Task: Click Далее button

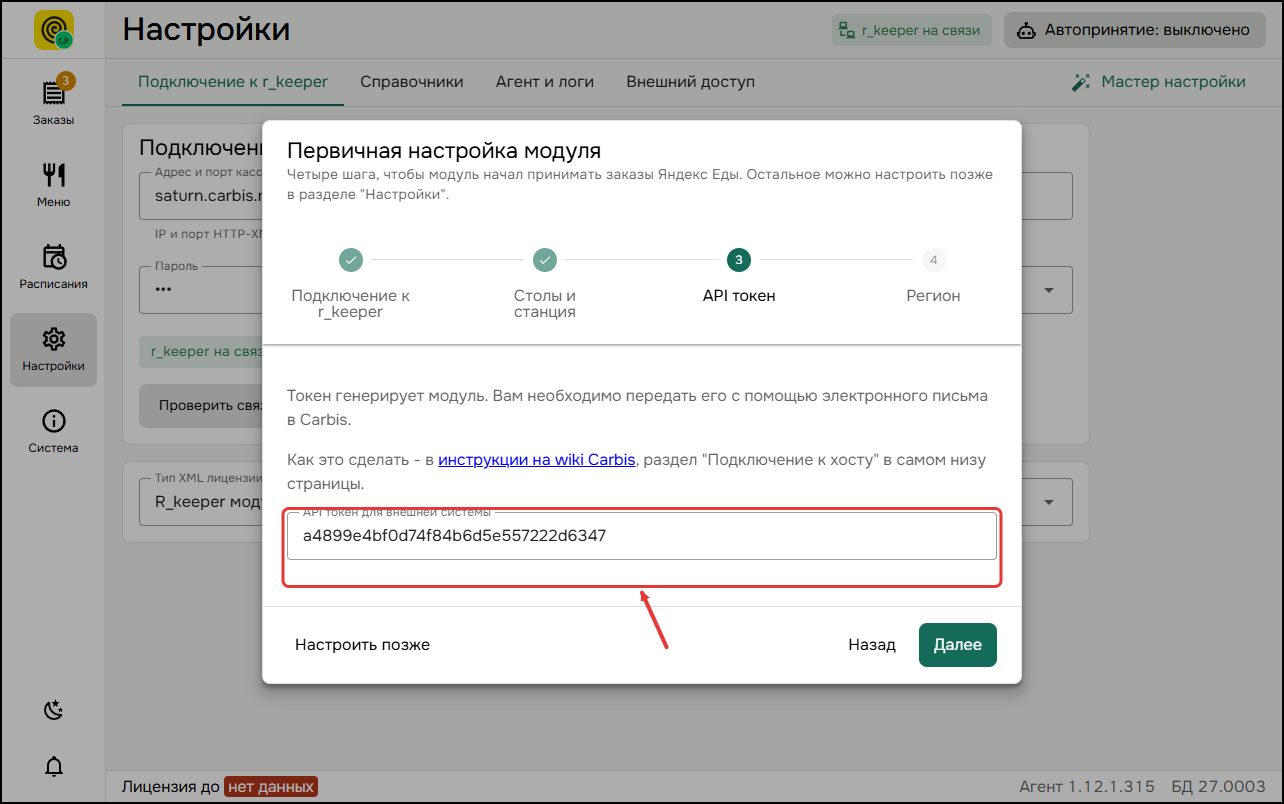Action: (958, 645)
